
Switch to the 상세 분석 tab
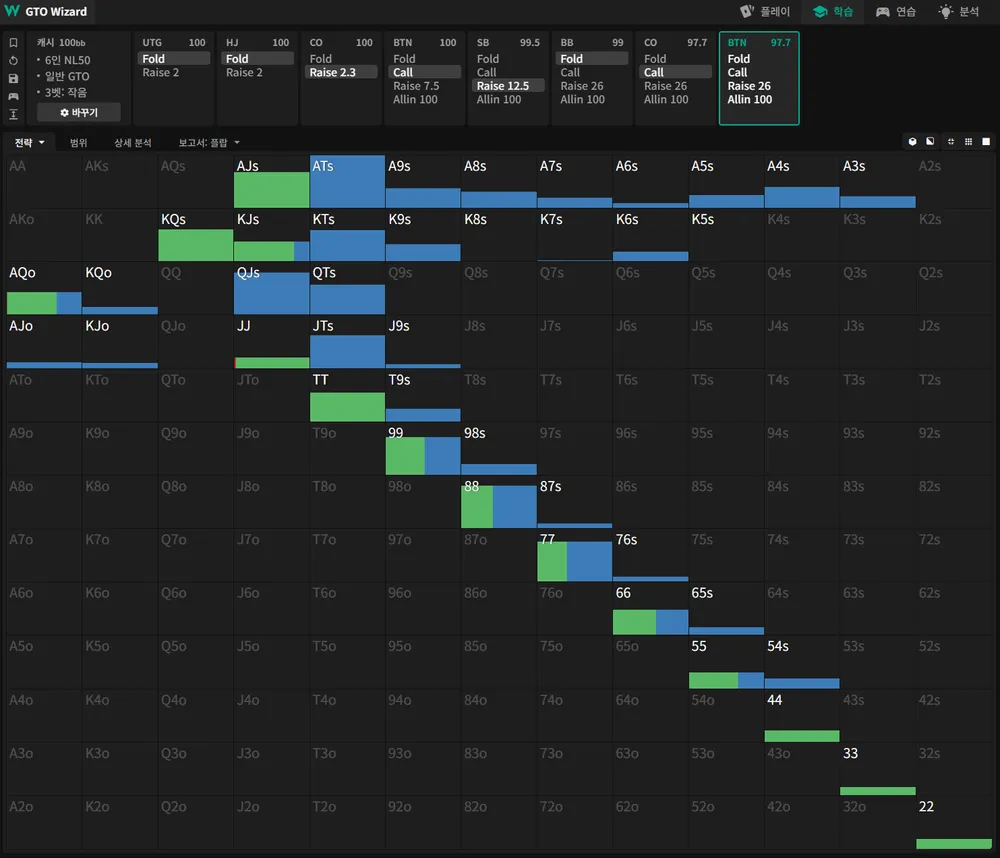click(133, 142)
